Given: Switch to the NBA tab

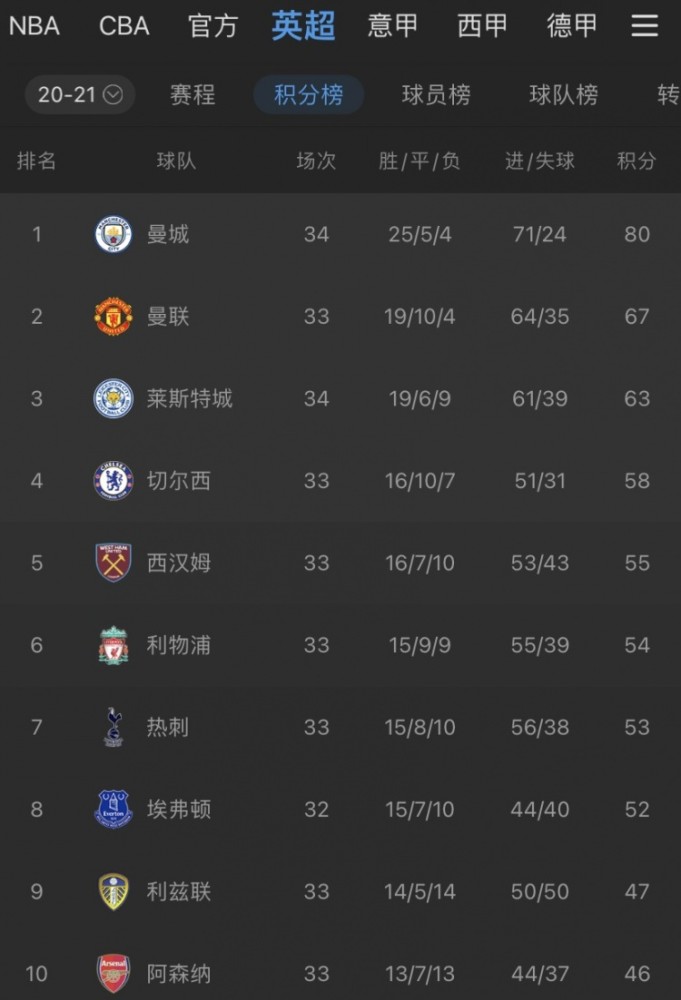Looking at the screenshot, I should click(x=34, y=26).
